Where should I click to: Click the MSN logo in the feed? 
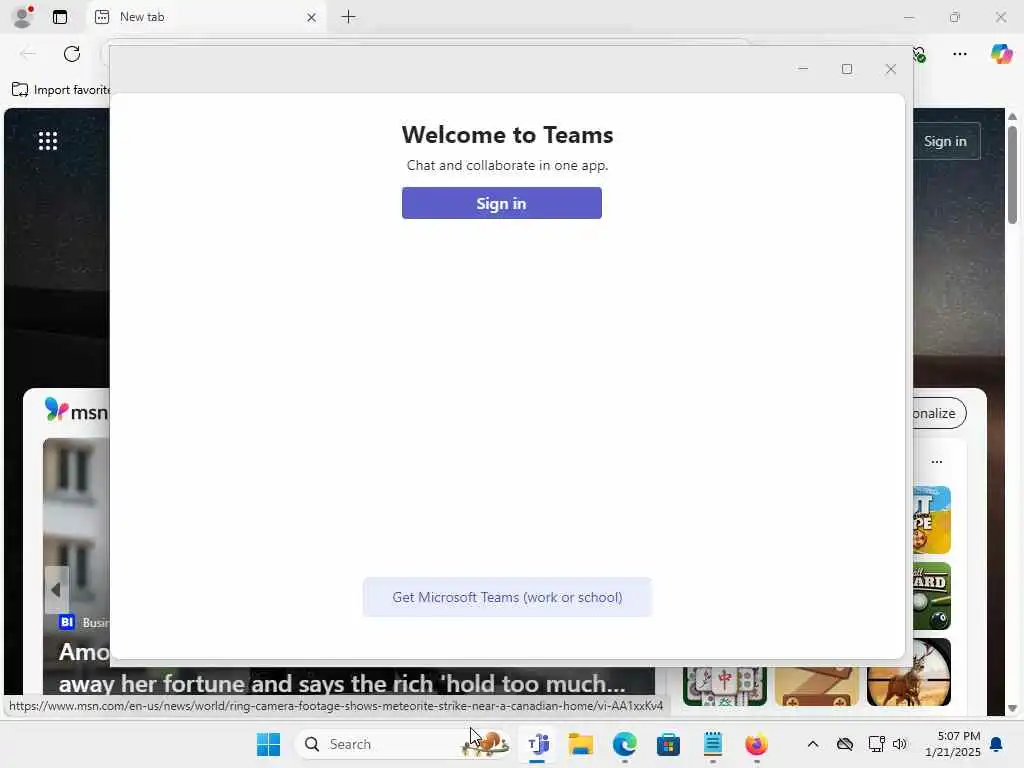click(76, 411)
